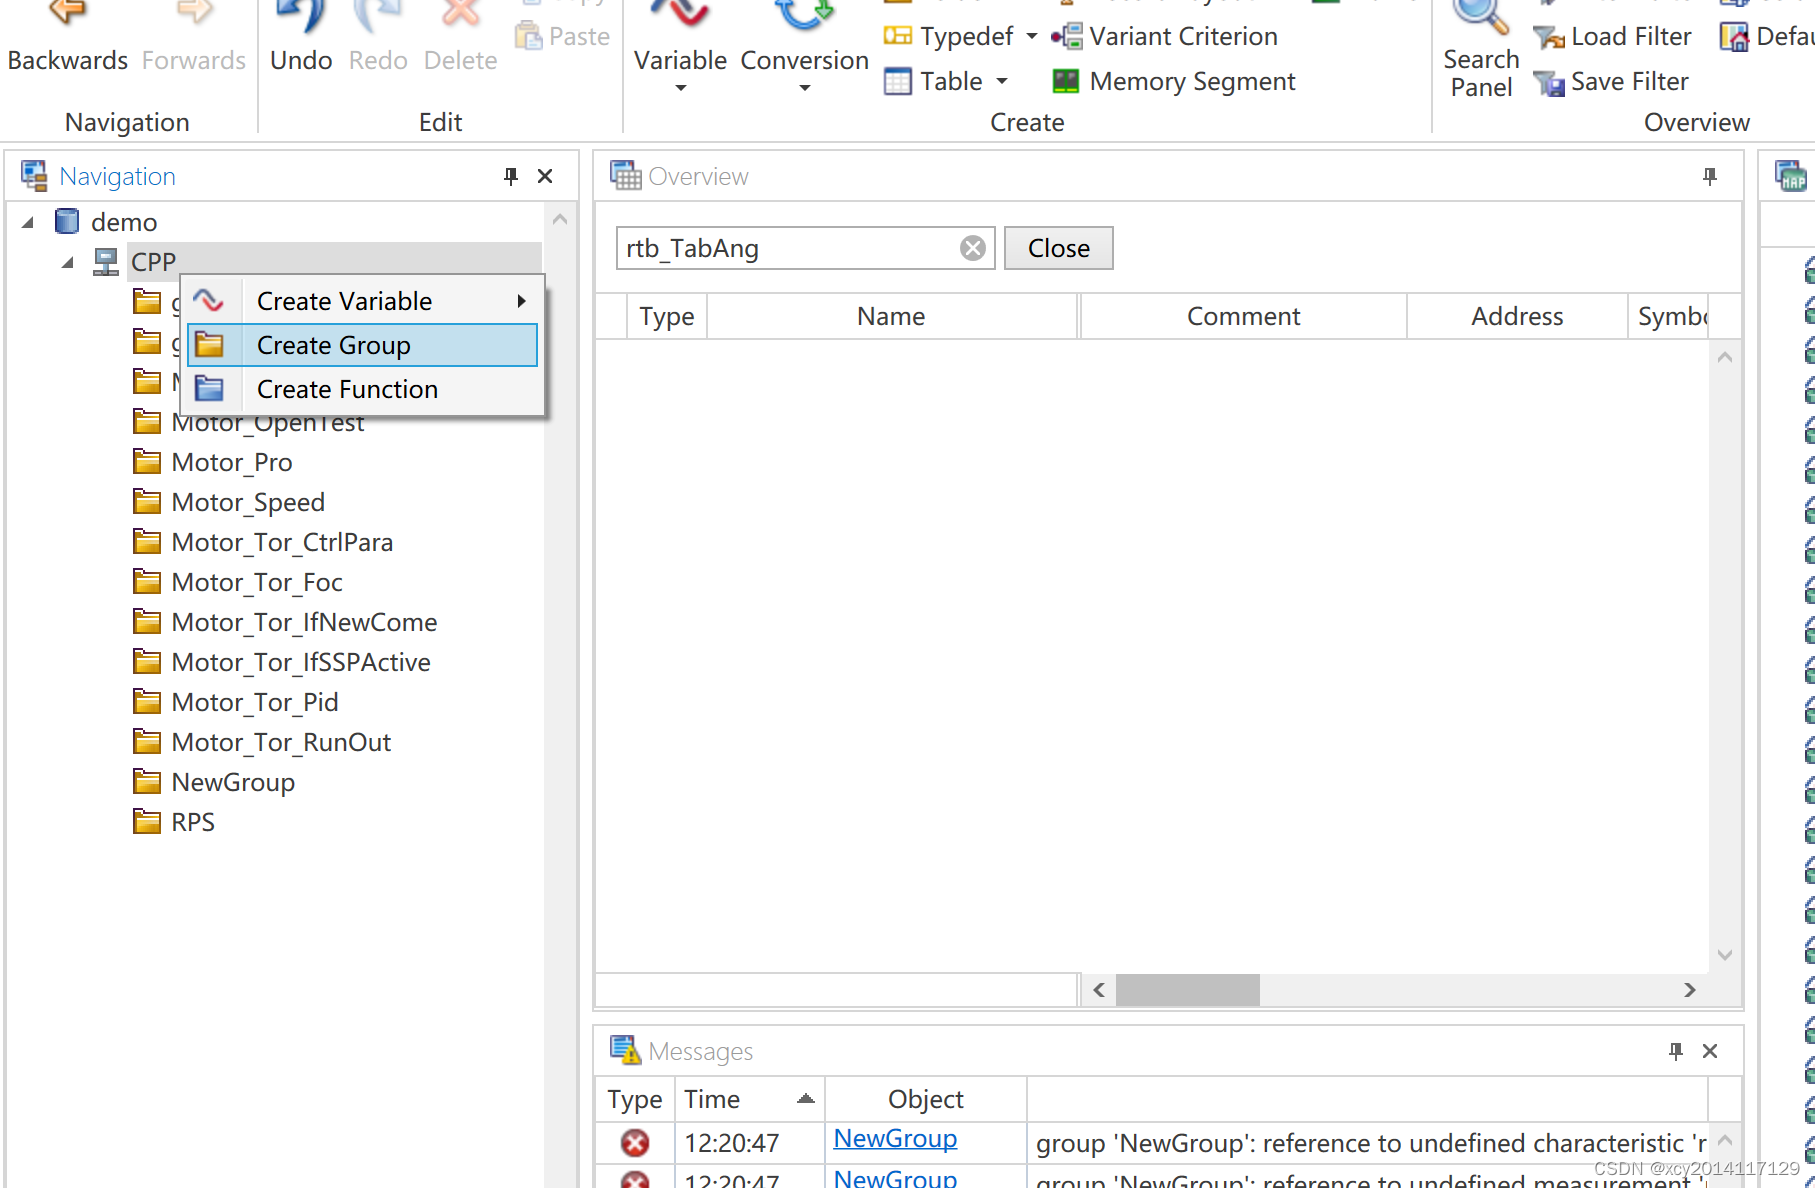Screen dimensions: 1815x1188
Task: Select the NewGroup group in tree
Action: point(233,782)
